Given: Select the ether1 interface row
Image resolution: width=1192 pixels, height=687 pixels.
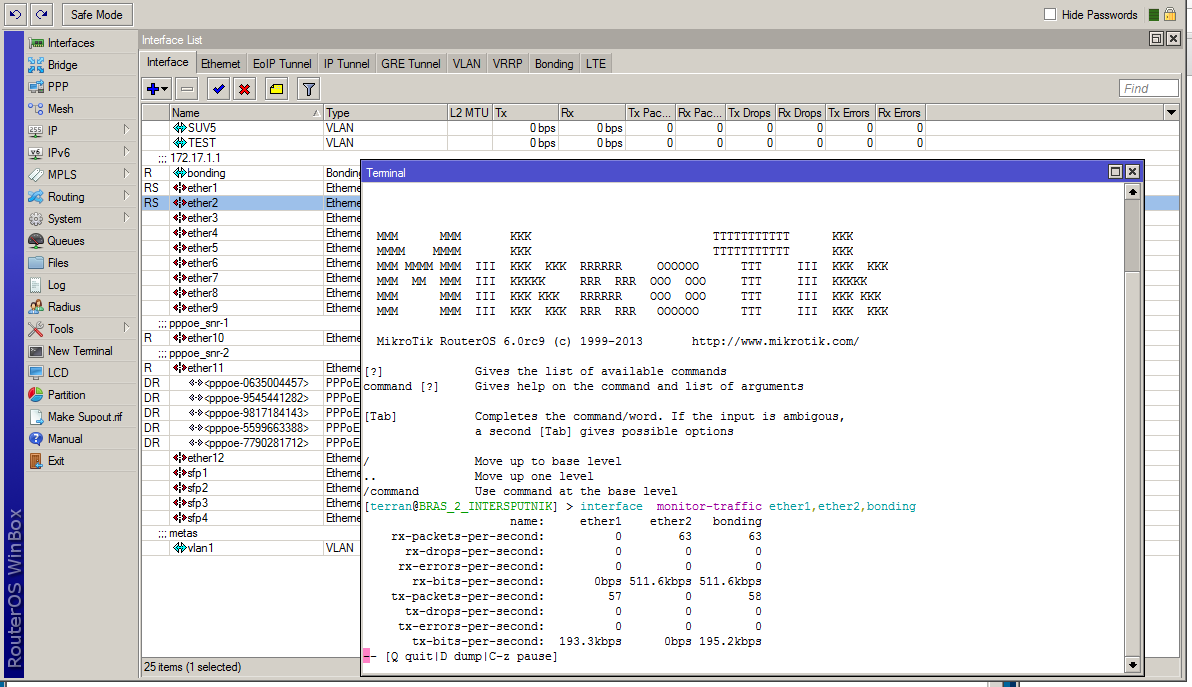Looking at the screenshot, I should 251,188.
